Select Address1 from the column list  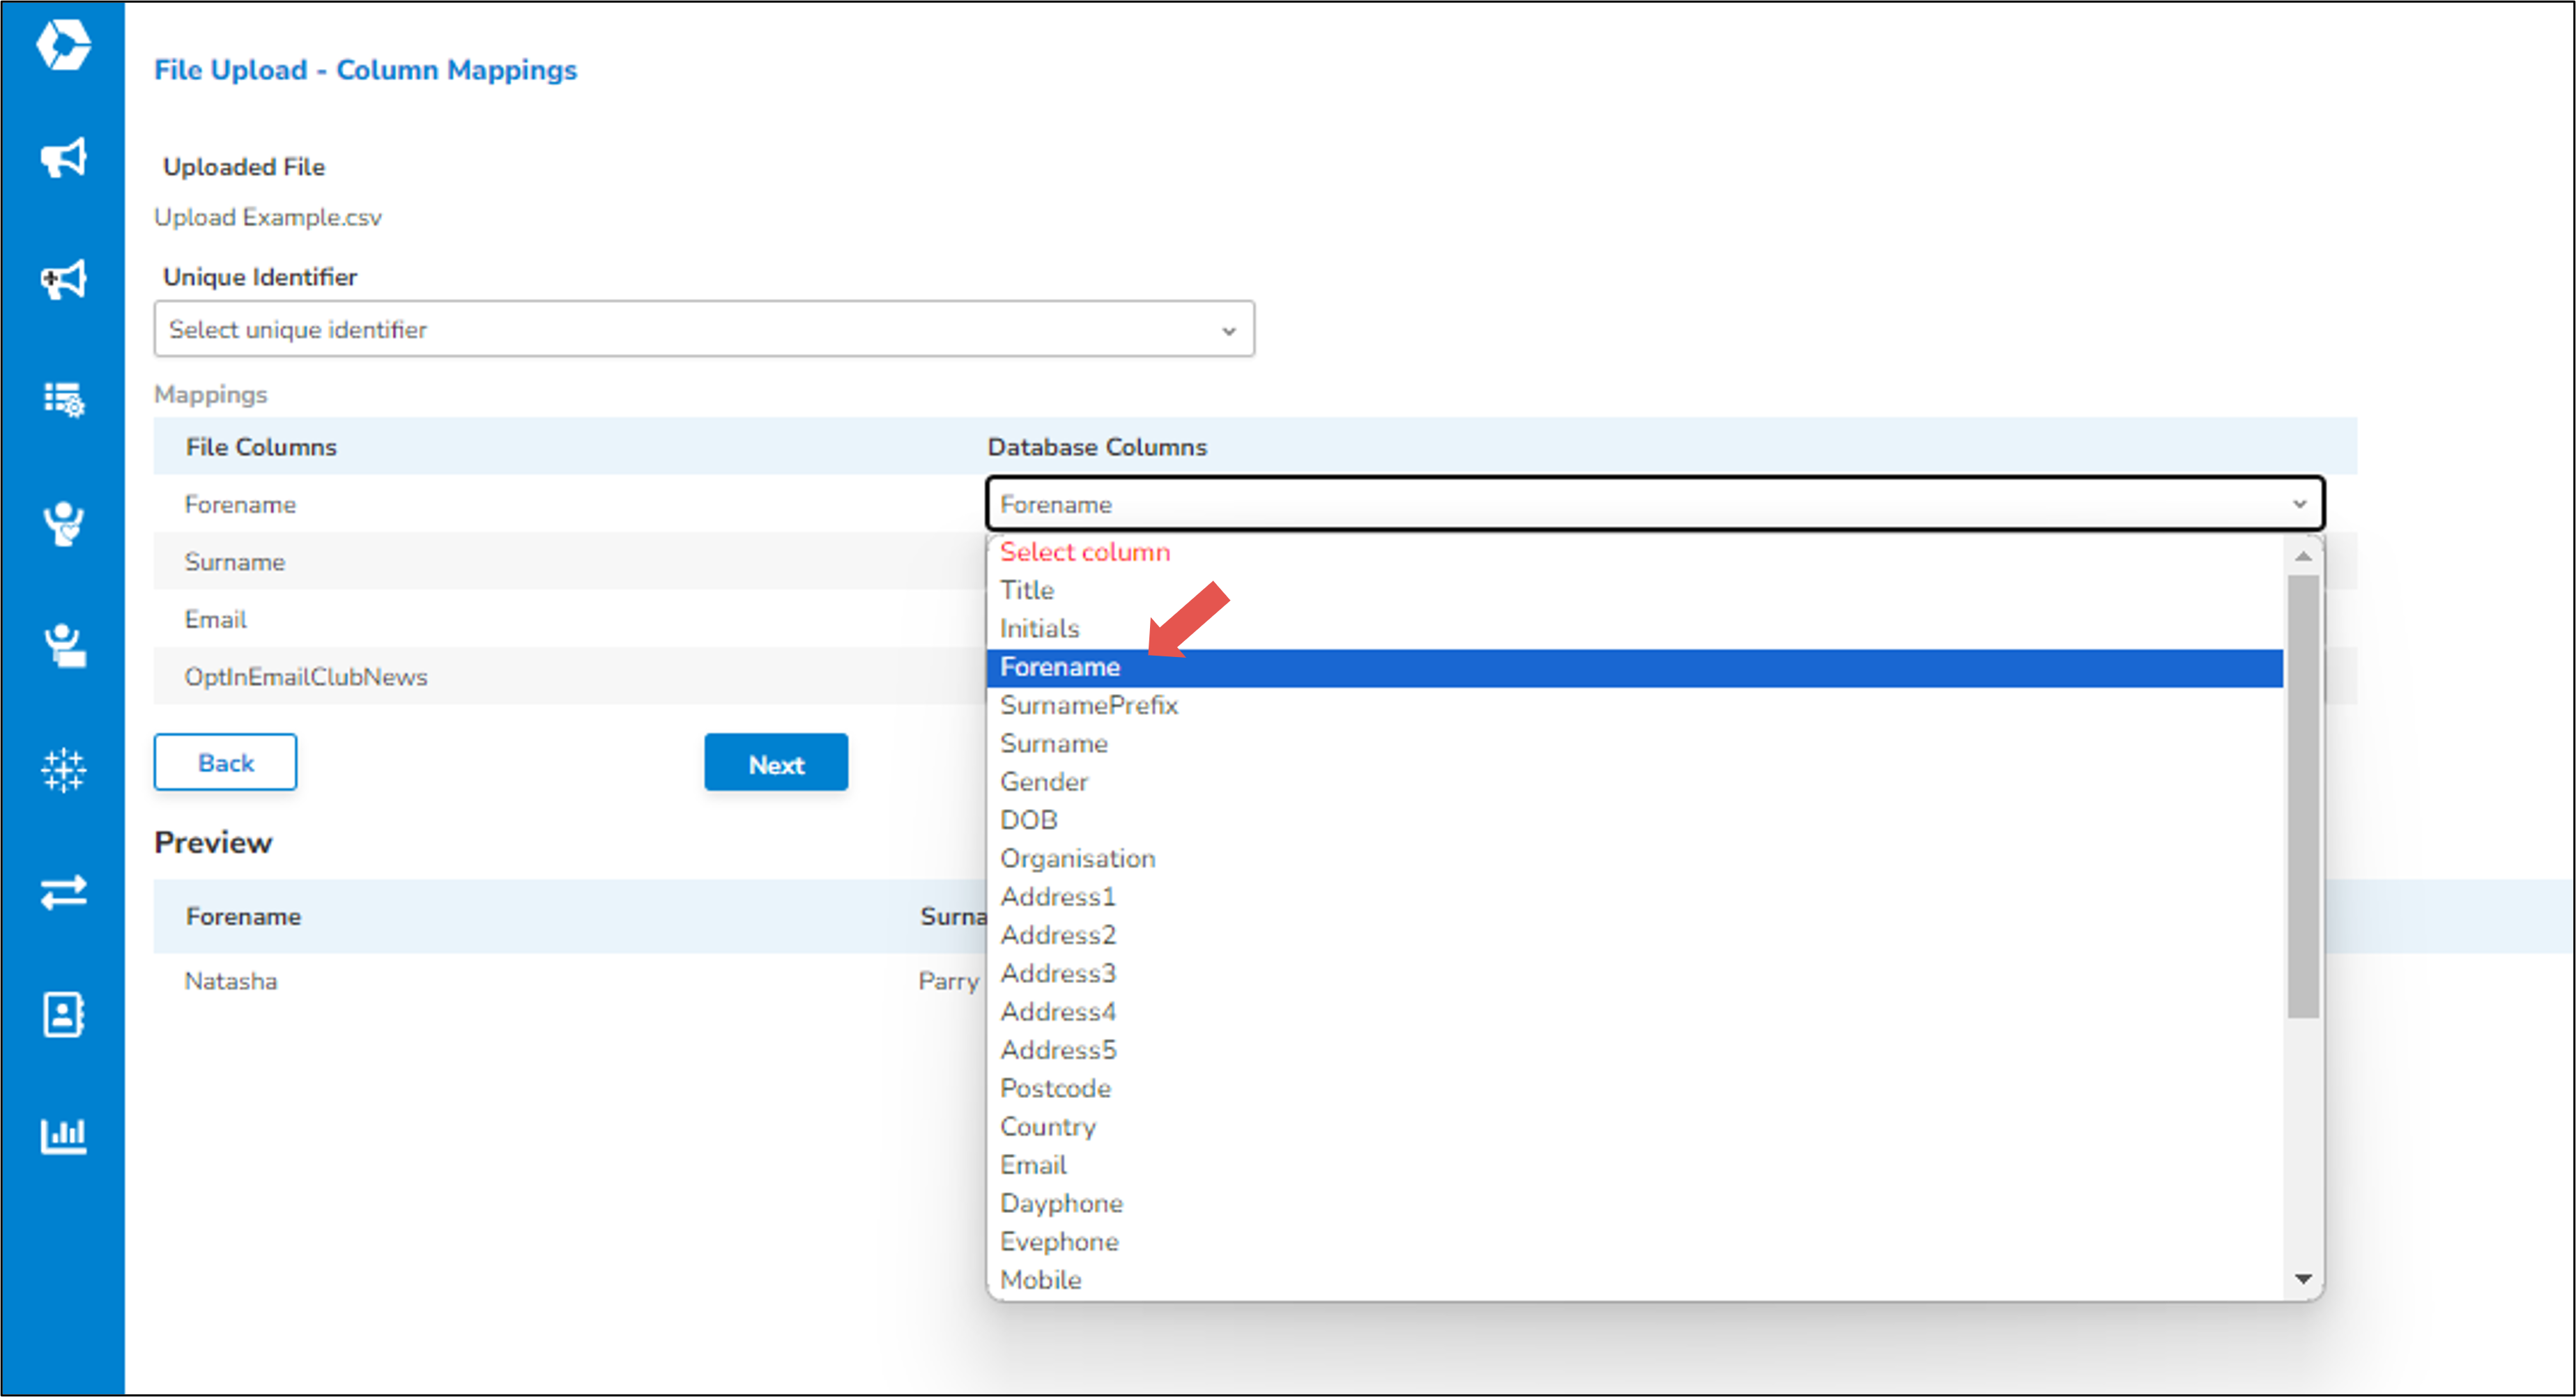click(1635, 897)
